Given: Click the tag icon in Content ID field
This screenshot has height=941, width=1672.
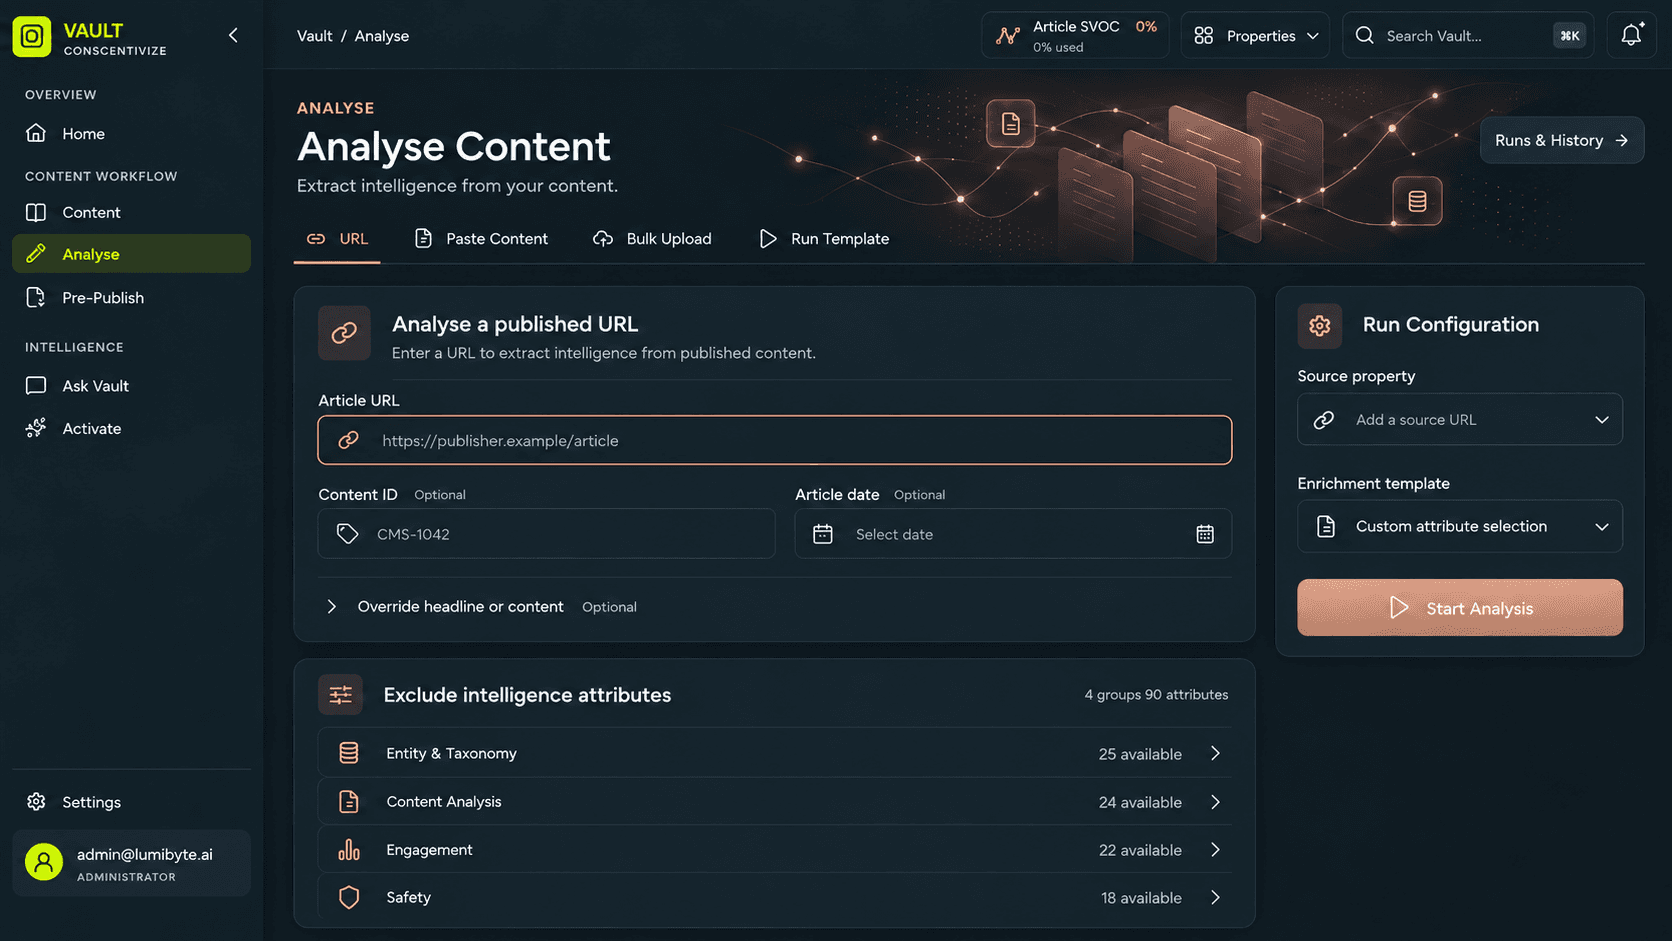Looking at the screenshot, I should (x=347, y=534).
